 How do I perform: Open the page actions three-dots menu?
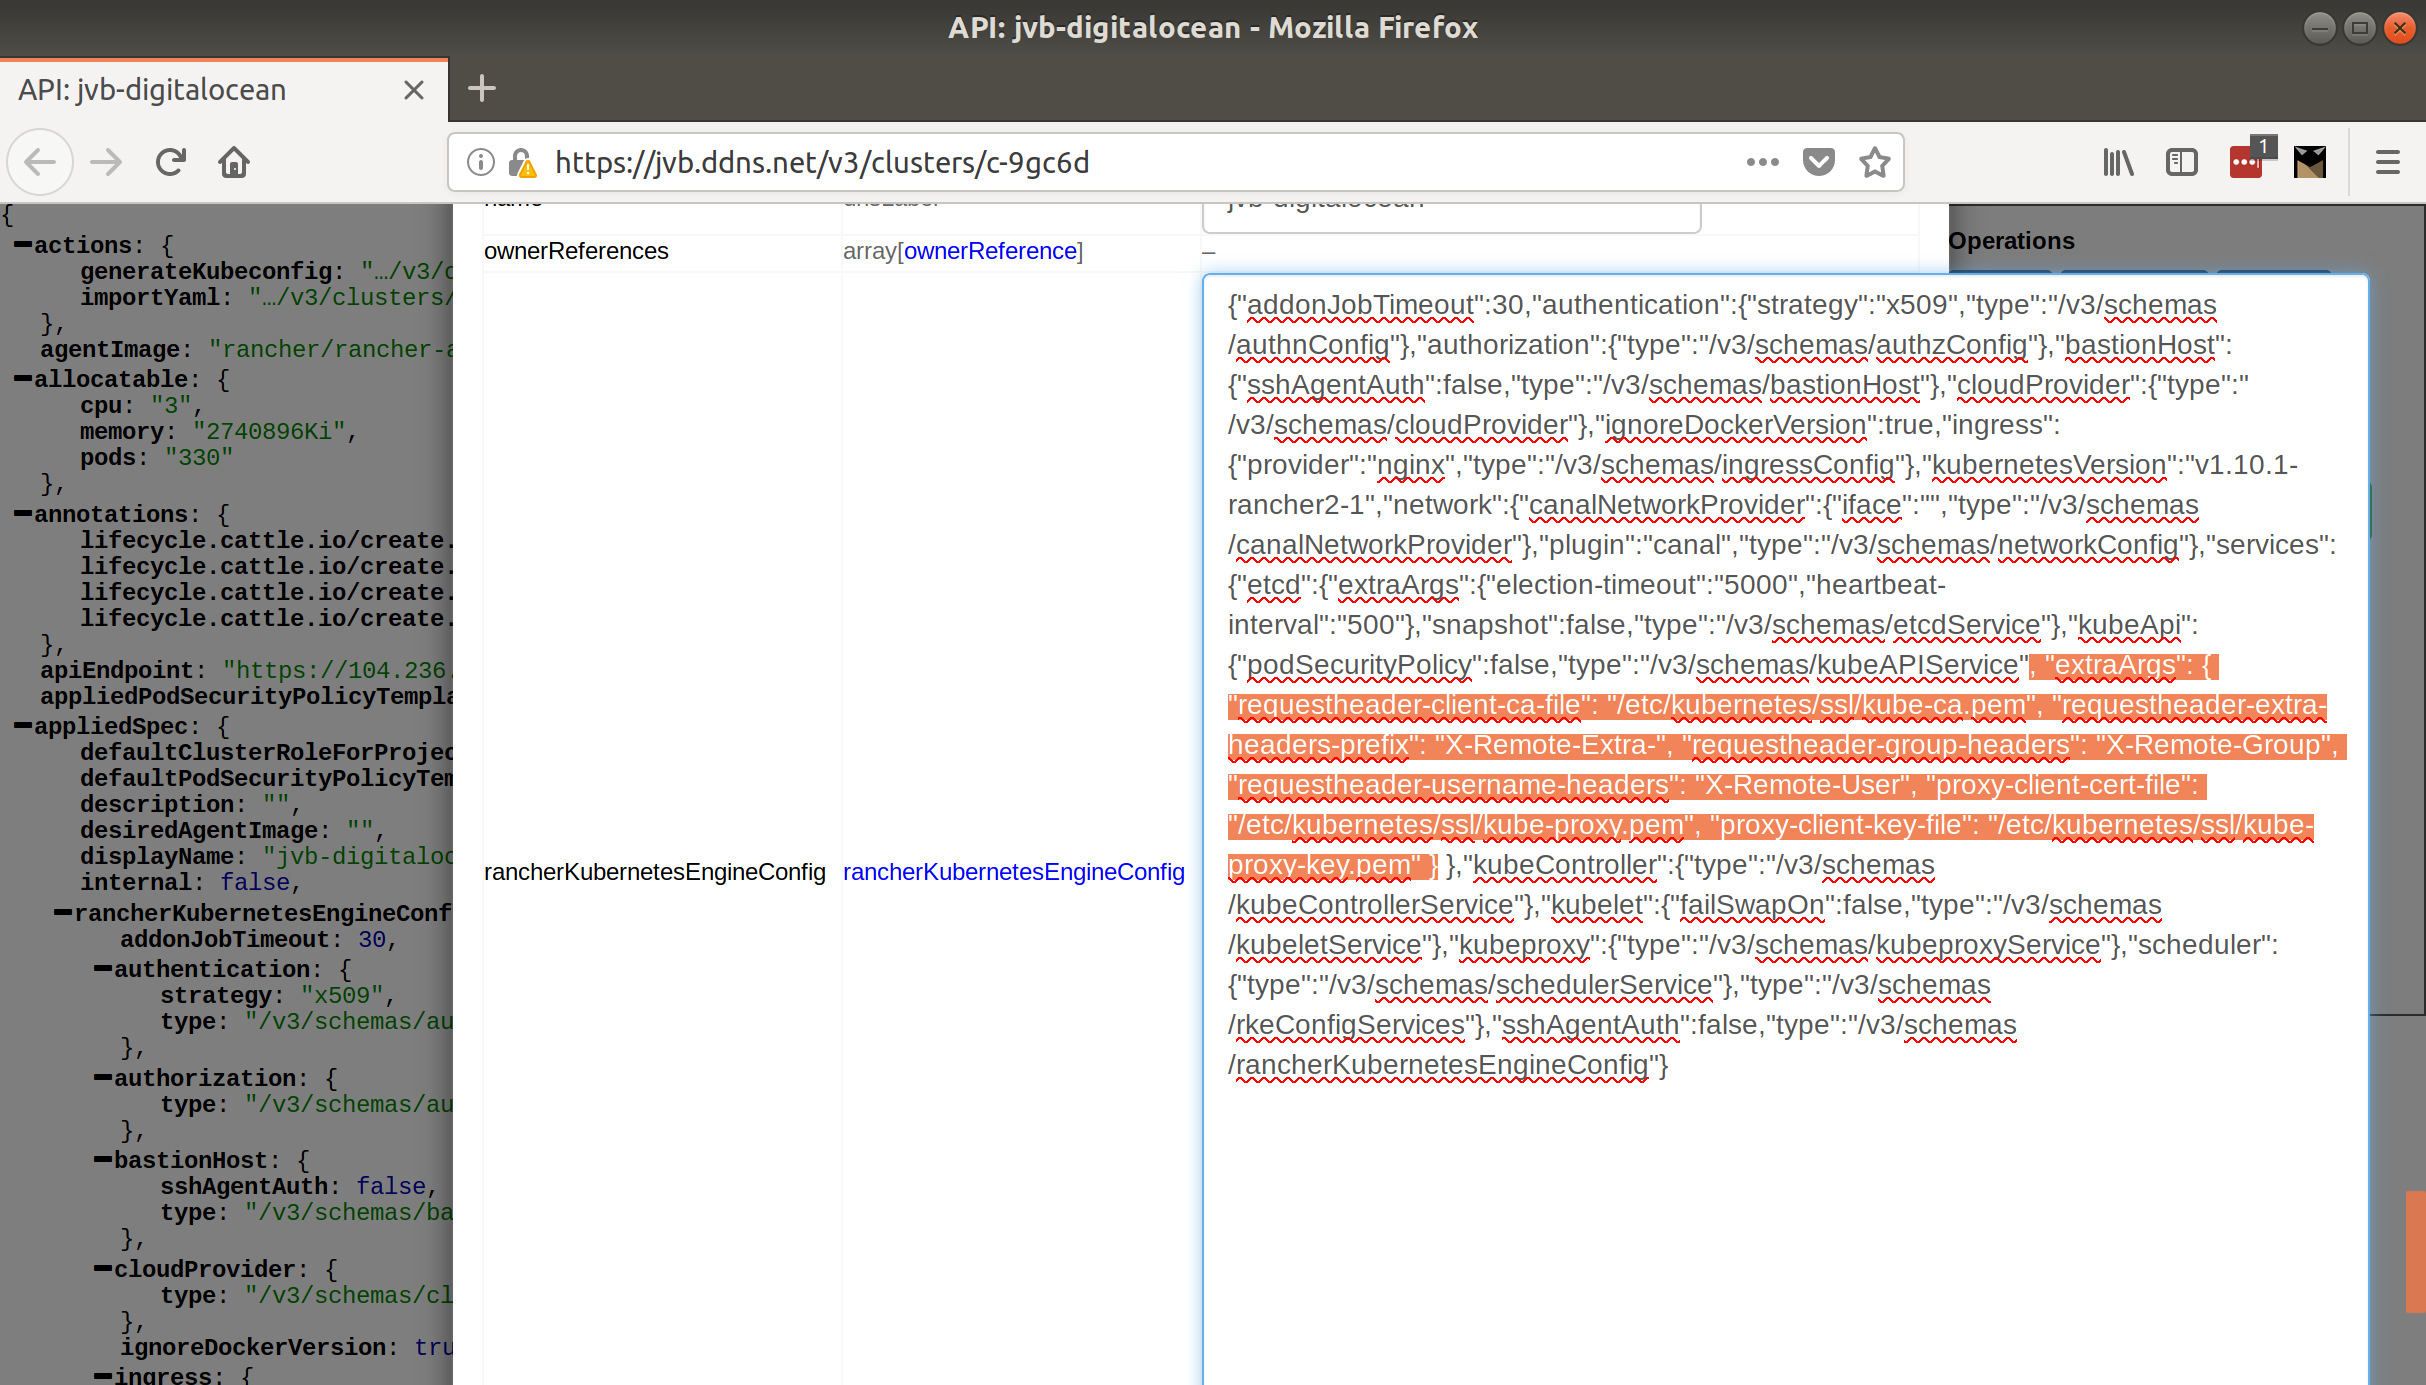(1762, 162)
